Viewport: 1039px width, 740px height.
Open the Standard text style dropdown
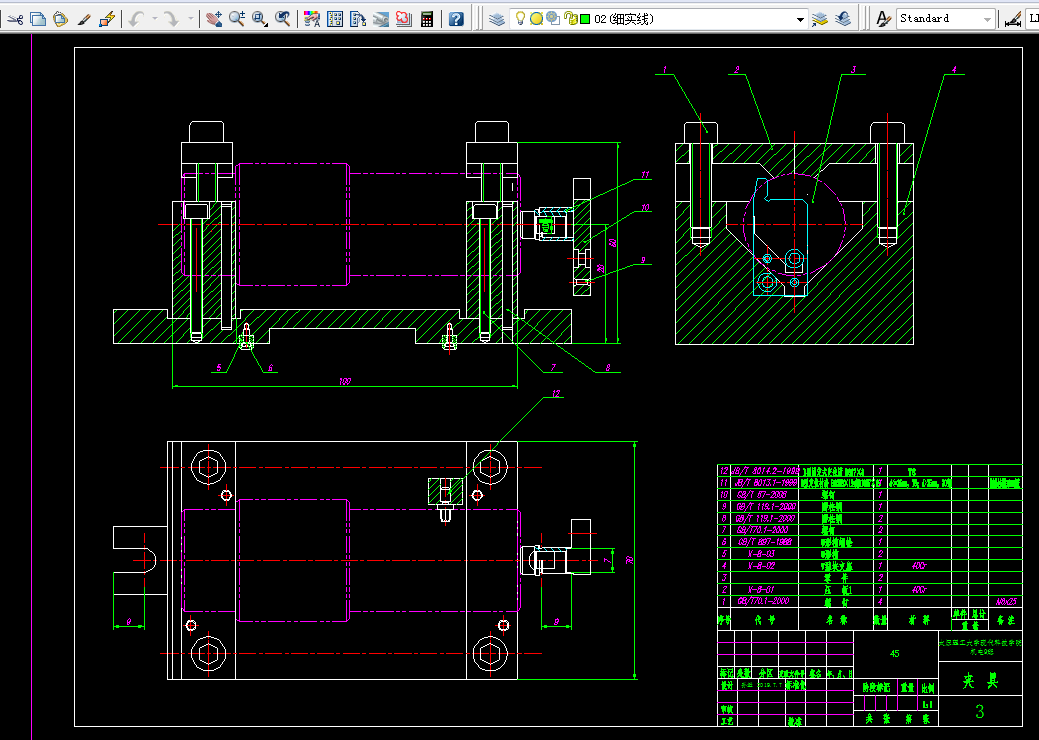pos(946,19)
